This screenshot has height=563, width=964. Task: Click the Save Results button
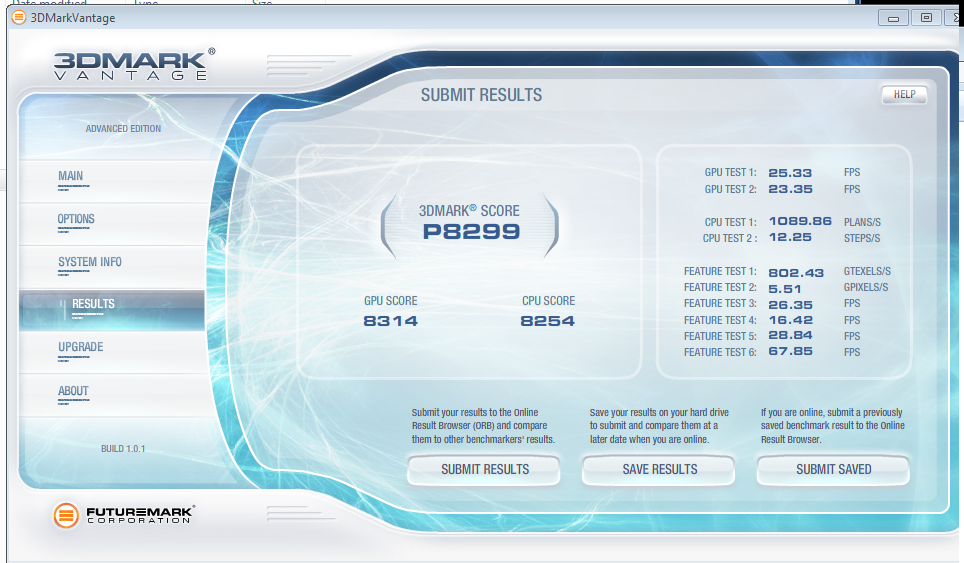[x=659, y=470]
